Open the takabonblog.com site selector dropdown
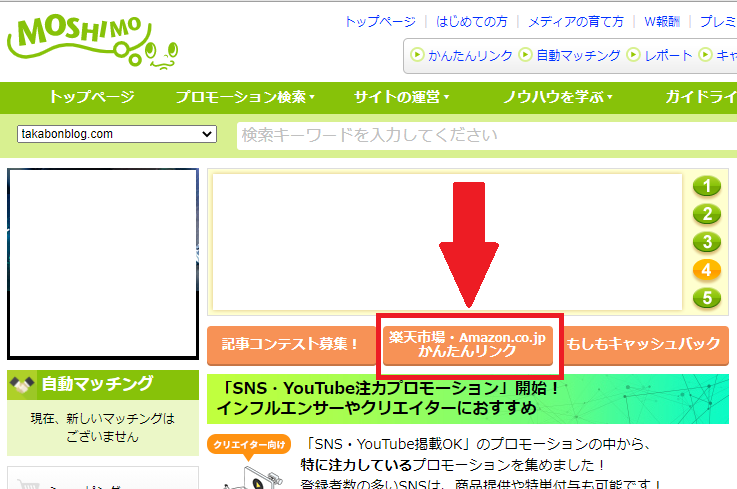This screenshot has width=737, height=489. (x=117, y=134)
